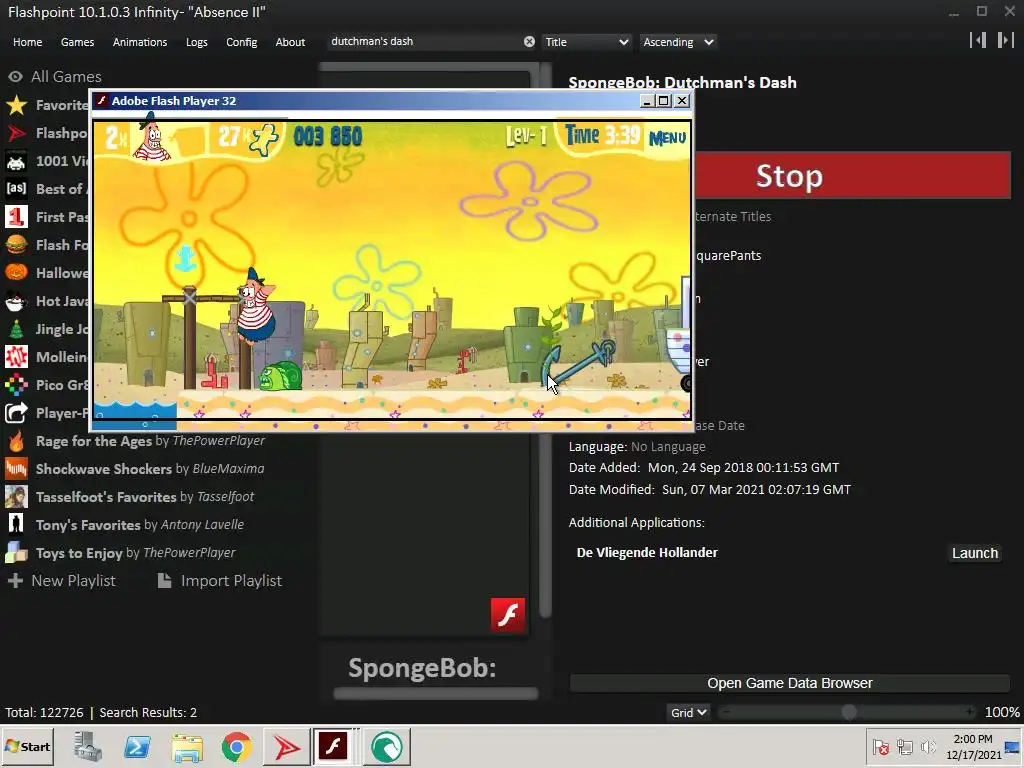Toggle the All Games eye icon
Screen dimensions: 1024x768
click(15, 77)
